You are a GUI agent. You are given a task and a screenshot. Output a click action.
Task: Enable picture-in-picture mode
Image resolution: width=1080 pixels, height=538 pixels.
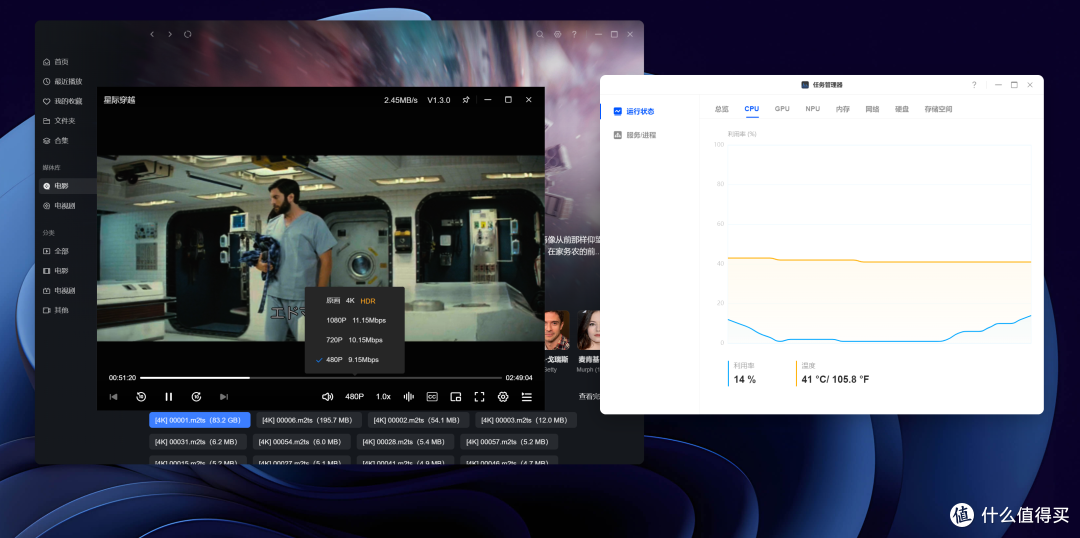point(455,397)
